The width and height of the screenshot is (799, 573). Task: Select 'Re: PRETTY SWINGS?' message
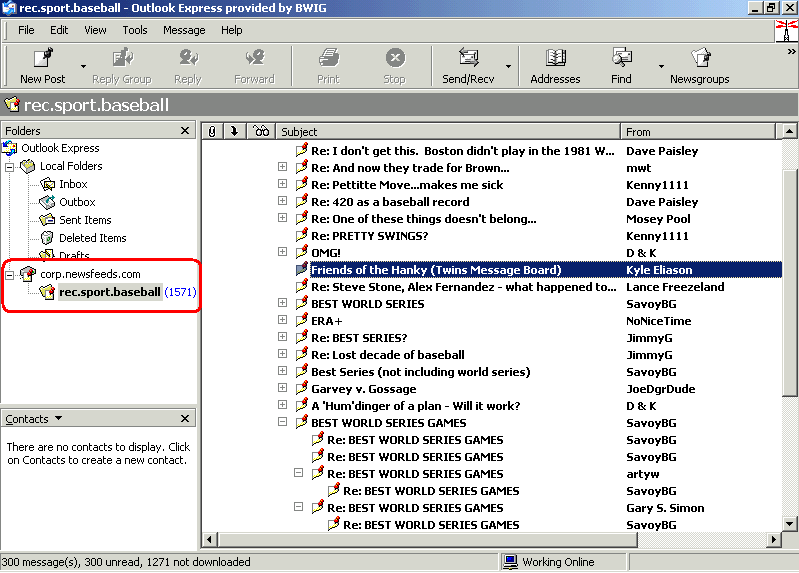tap(369, 236)
